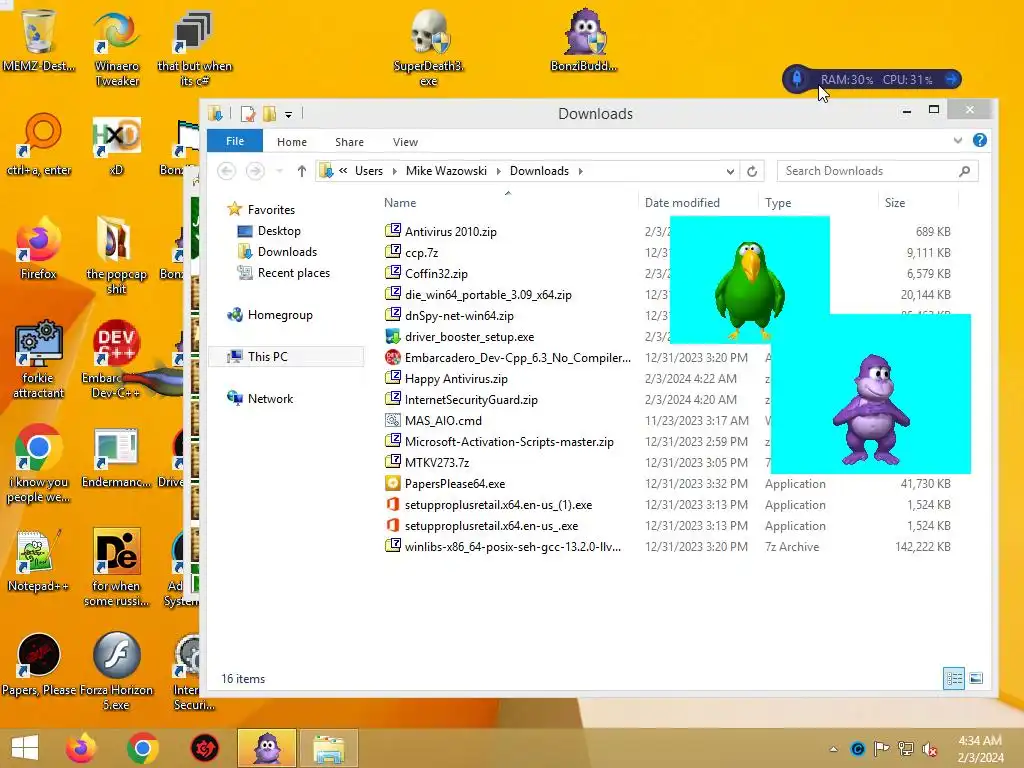Select Homegroup in navigation pane
Viewport: 1024px width, 768px height.
pyautogui.click(x=280, y=315)
